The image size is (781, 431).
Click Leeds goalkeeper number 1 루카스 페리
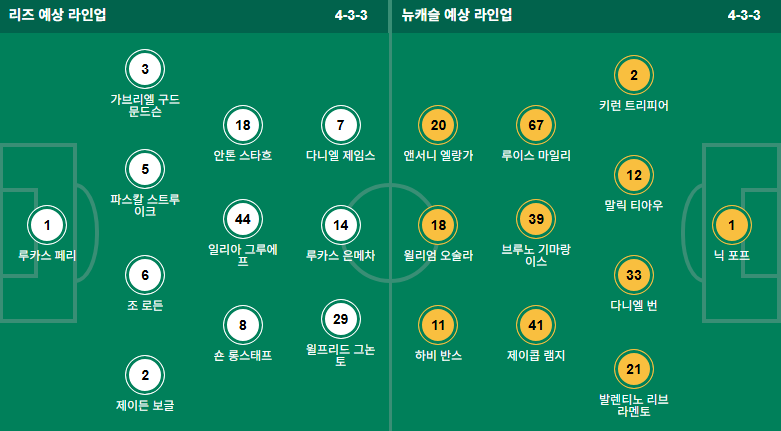coord(47,225)
